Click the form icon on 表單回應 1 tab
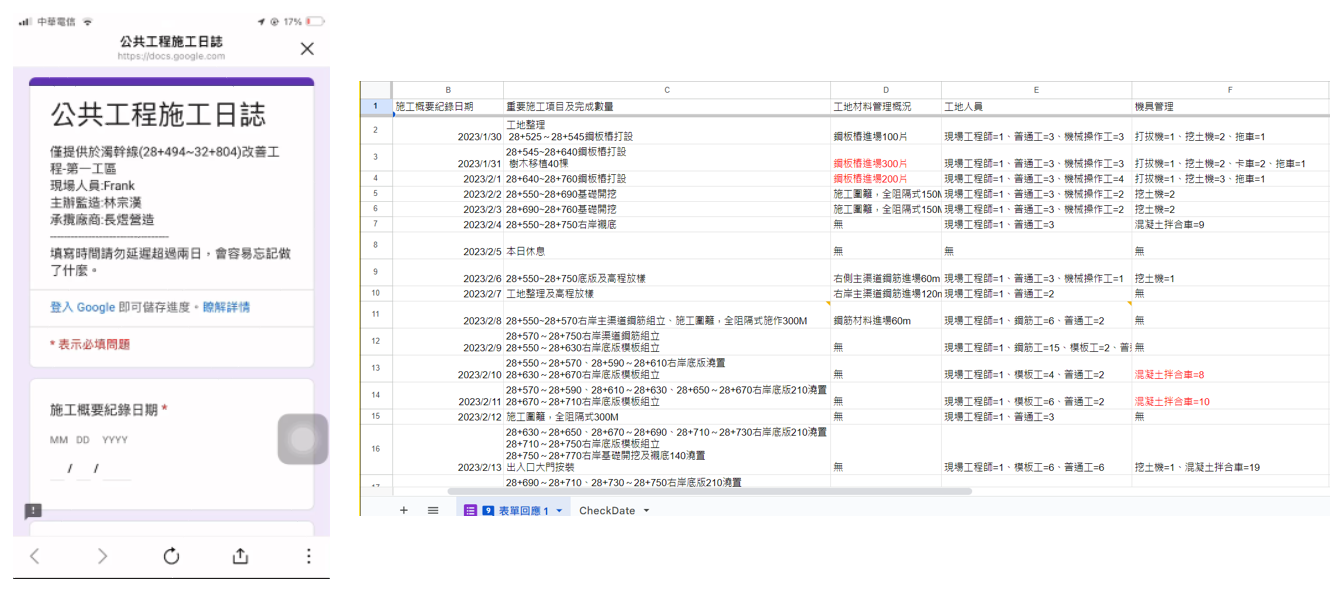This screenshot has height=596, width=1330. point(471,510)
